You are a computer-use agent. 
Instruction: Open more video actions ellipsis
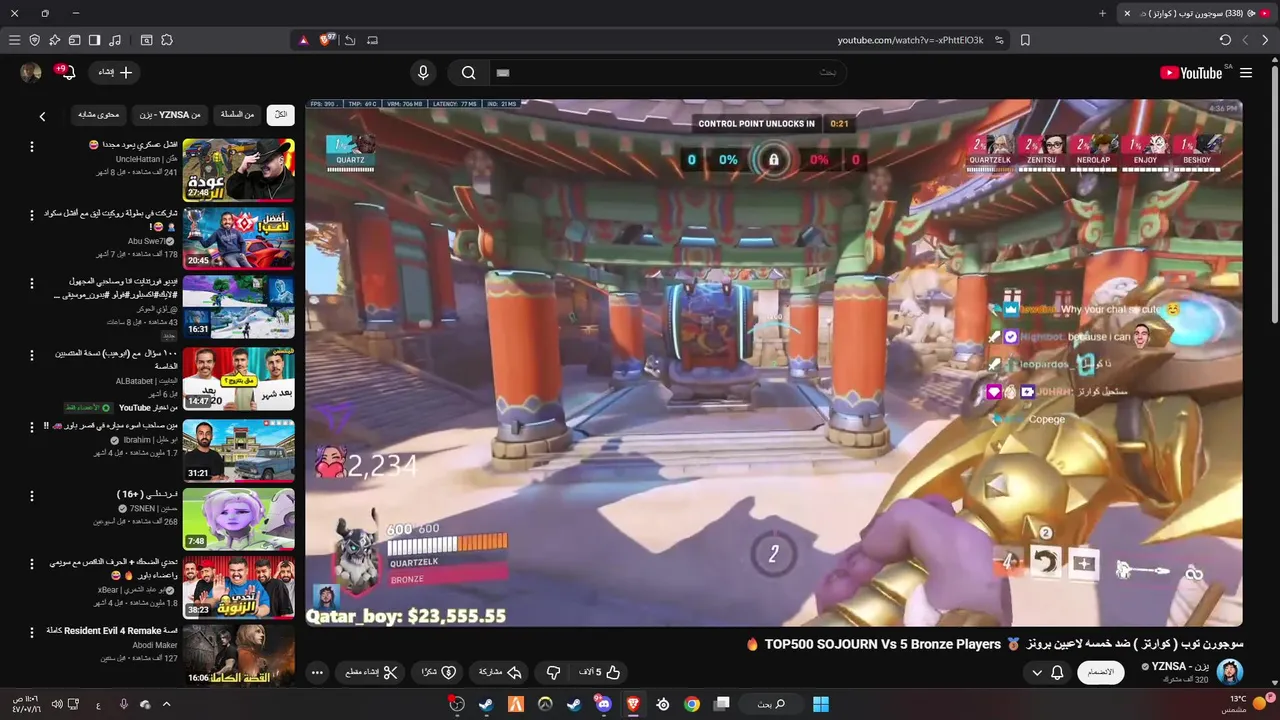coord(317,672)
